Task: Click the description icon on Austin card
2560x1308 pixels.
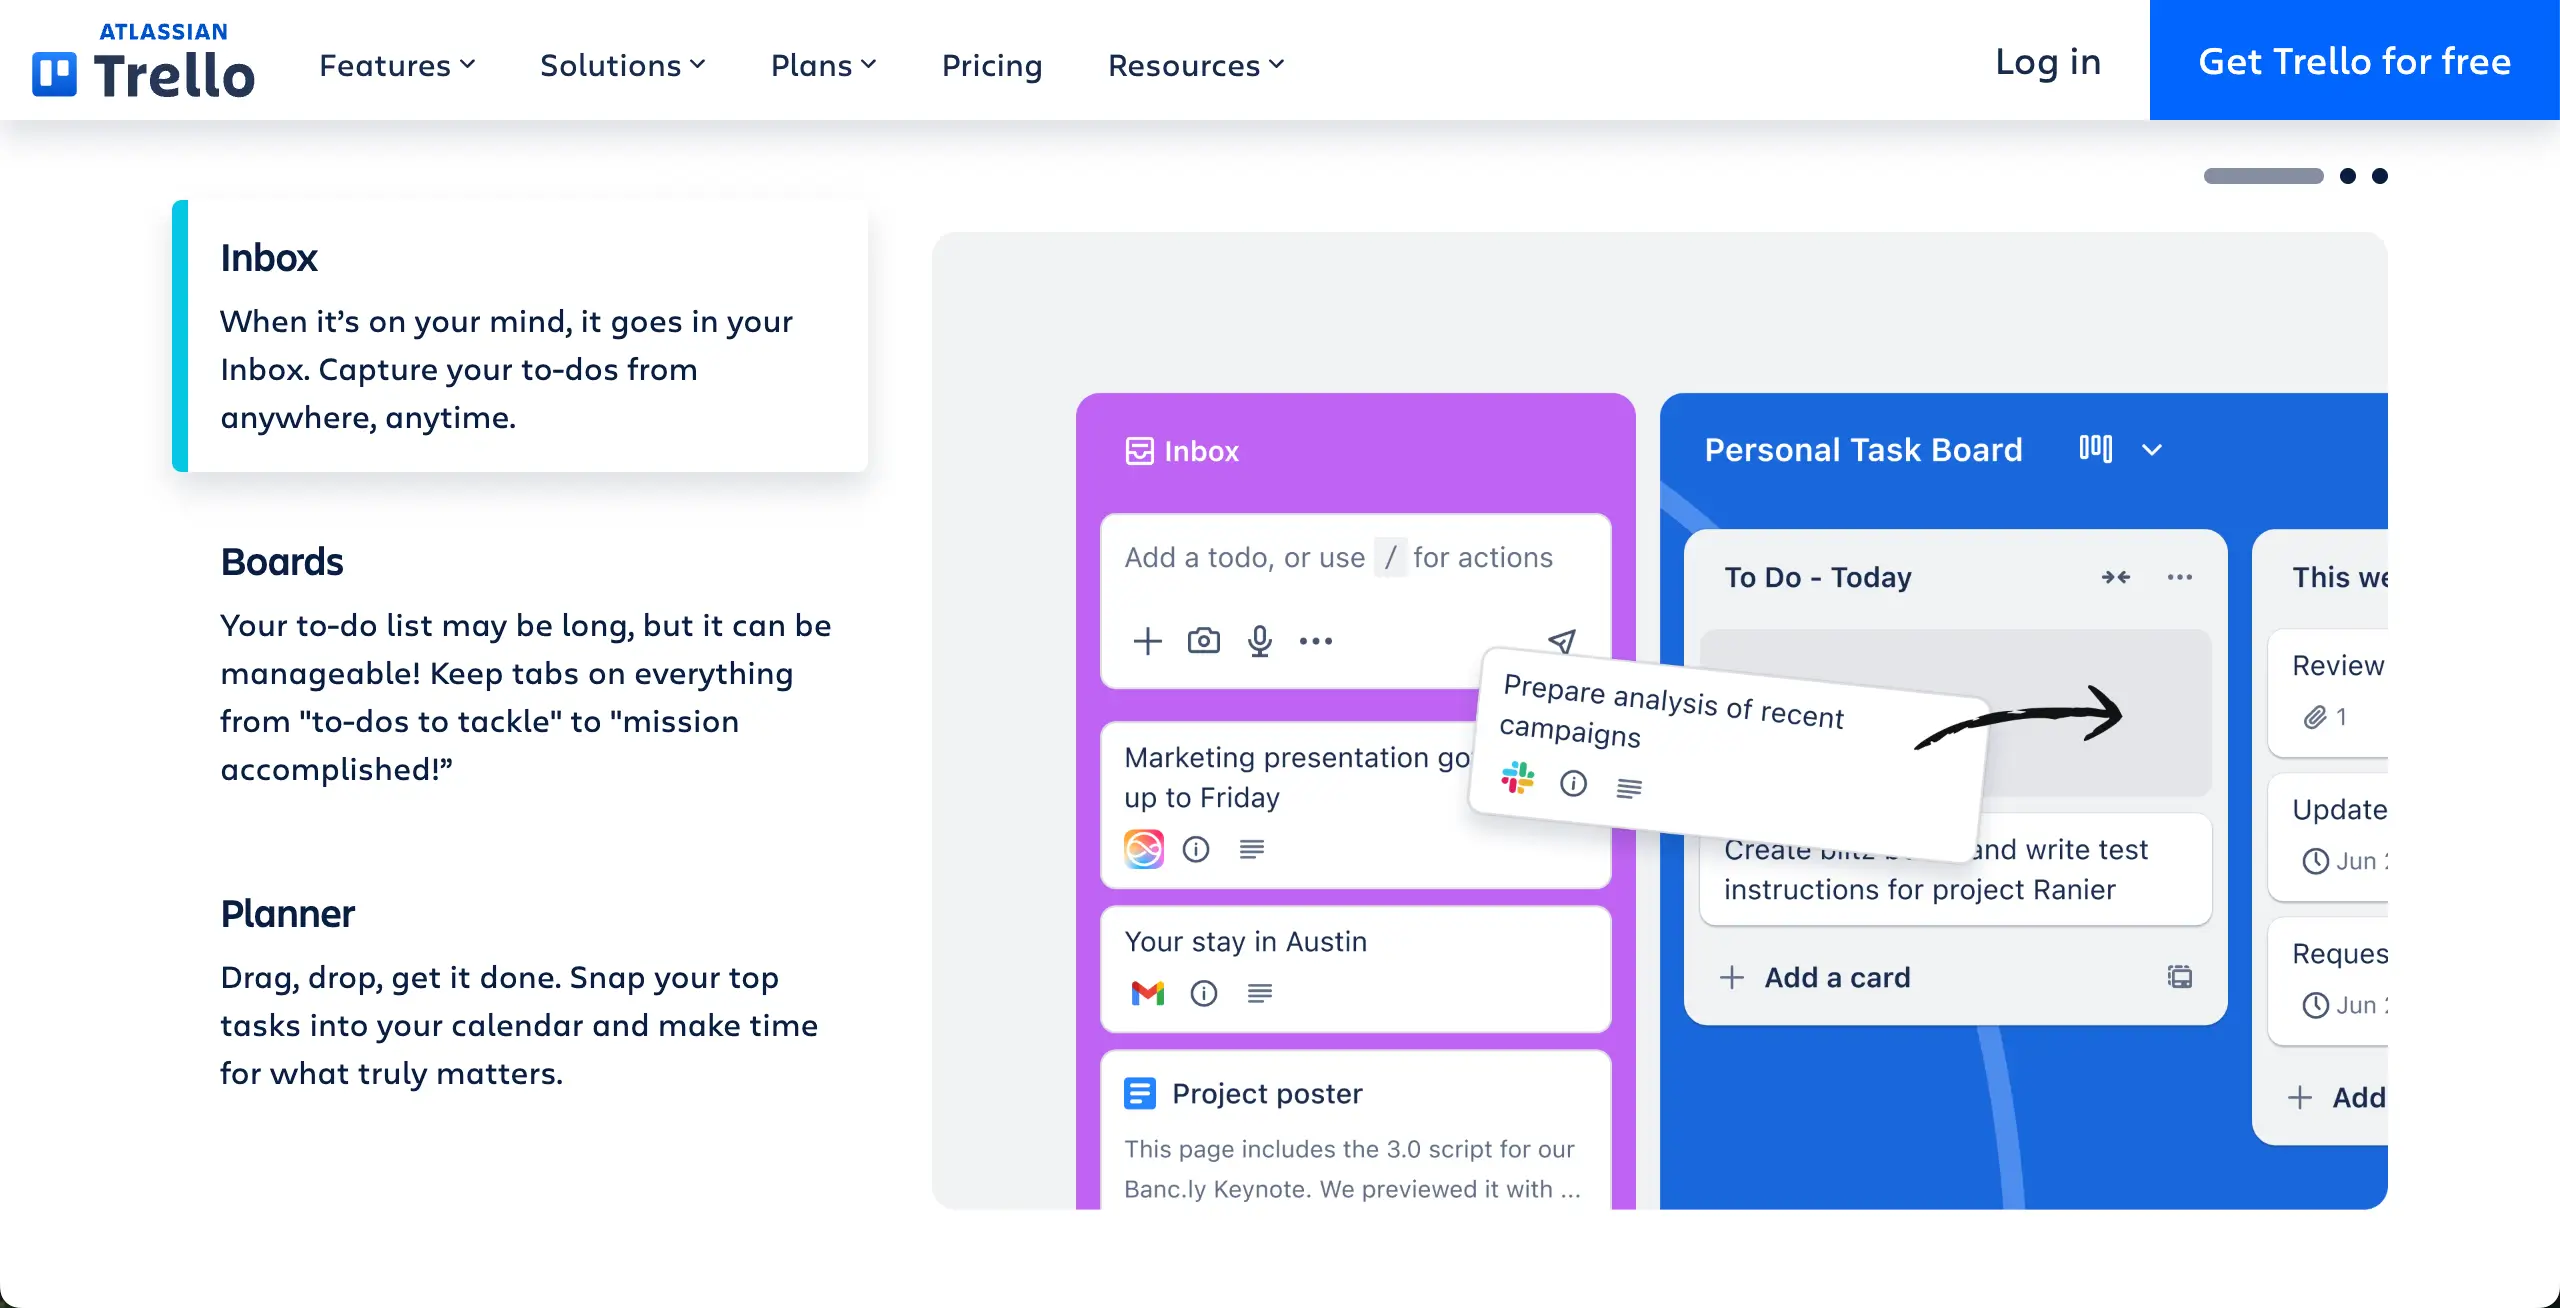Action: coord(1260,993)
